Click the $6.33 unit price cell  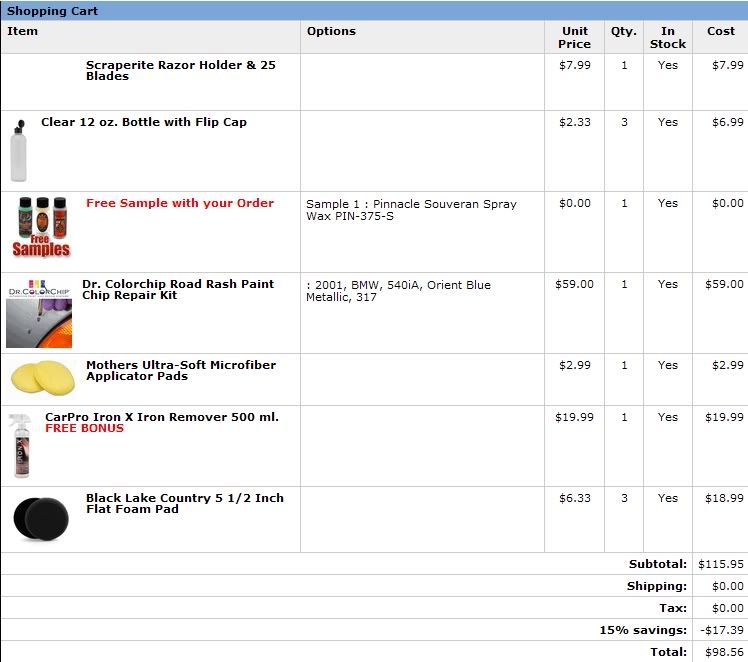(x=575, y=498)
